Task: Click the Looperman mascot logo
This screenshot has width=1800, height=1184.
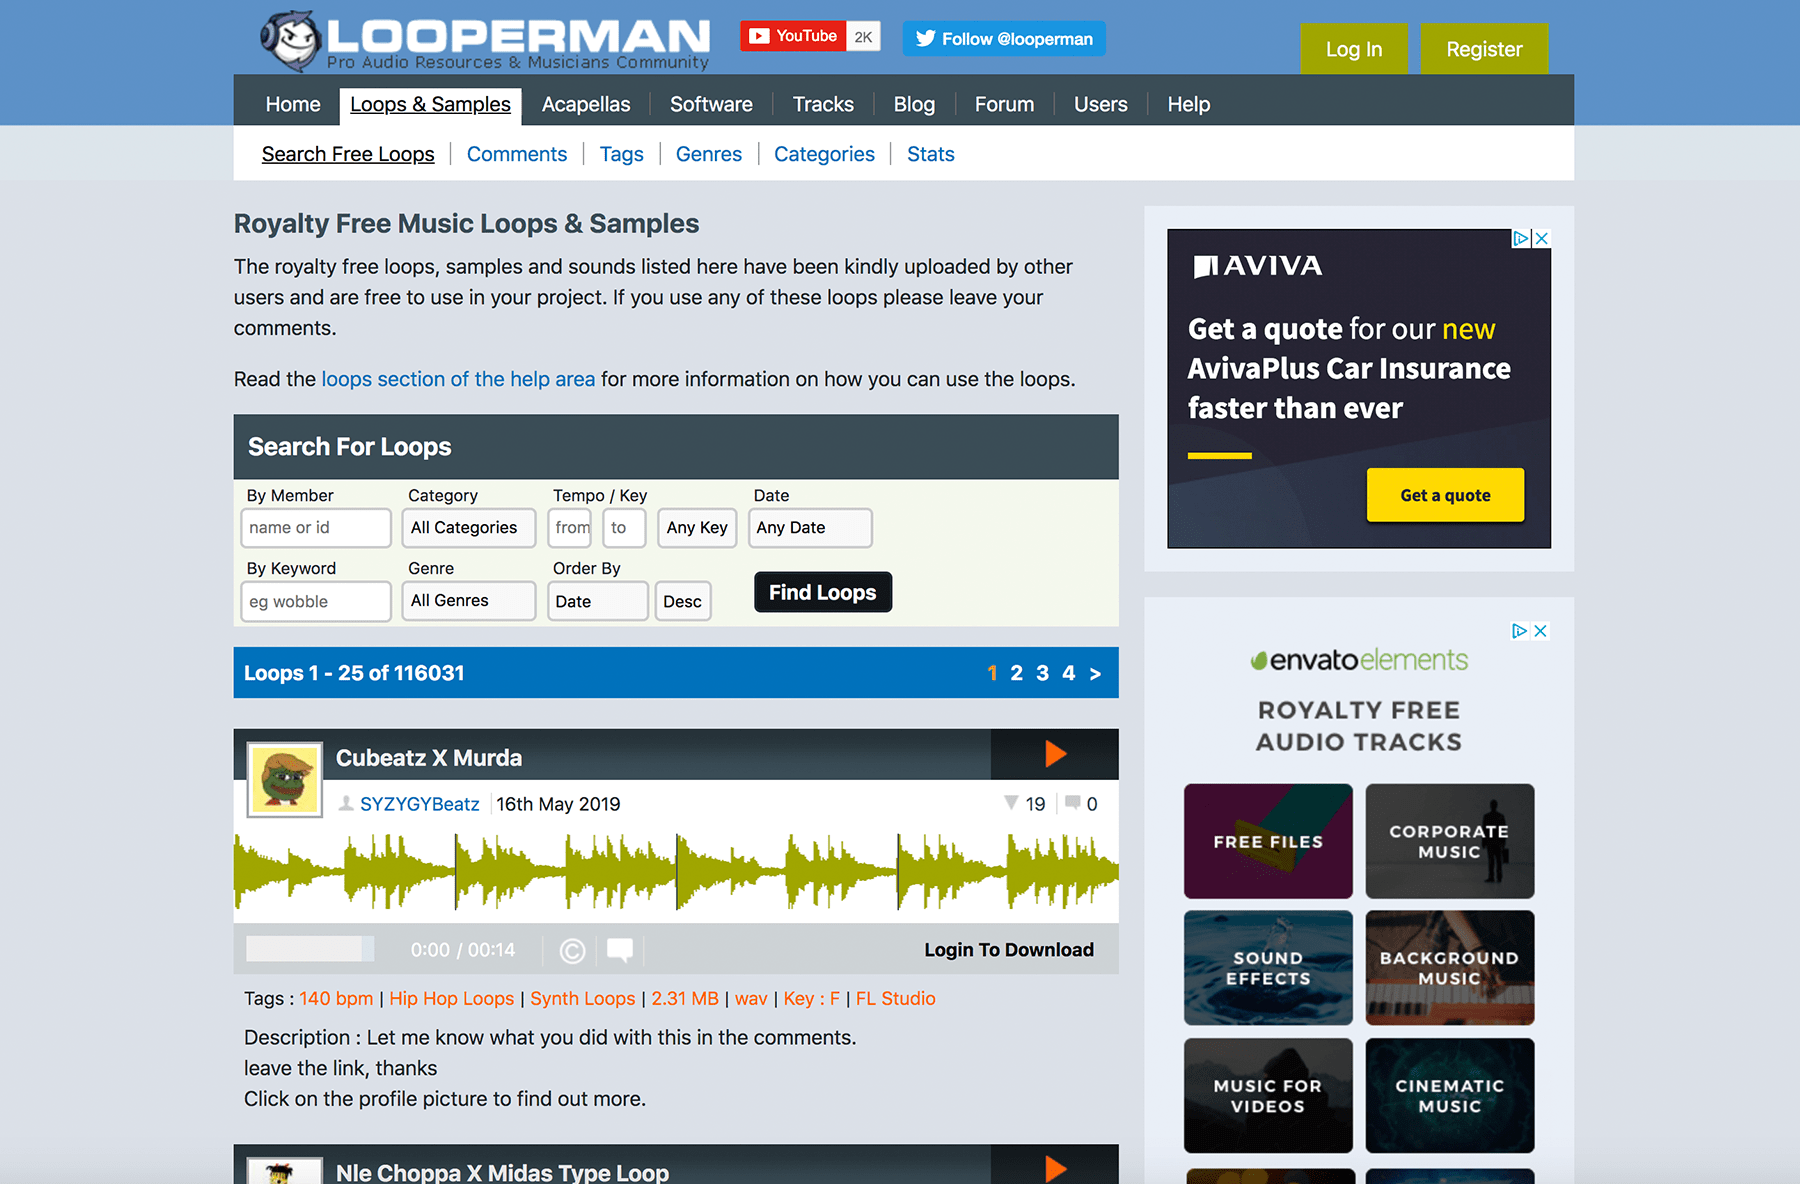Action: click(x=290, y=41)
